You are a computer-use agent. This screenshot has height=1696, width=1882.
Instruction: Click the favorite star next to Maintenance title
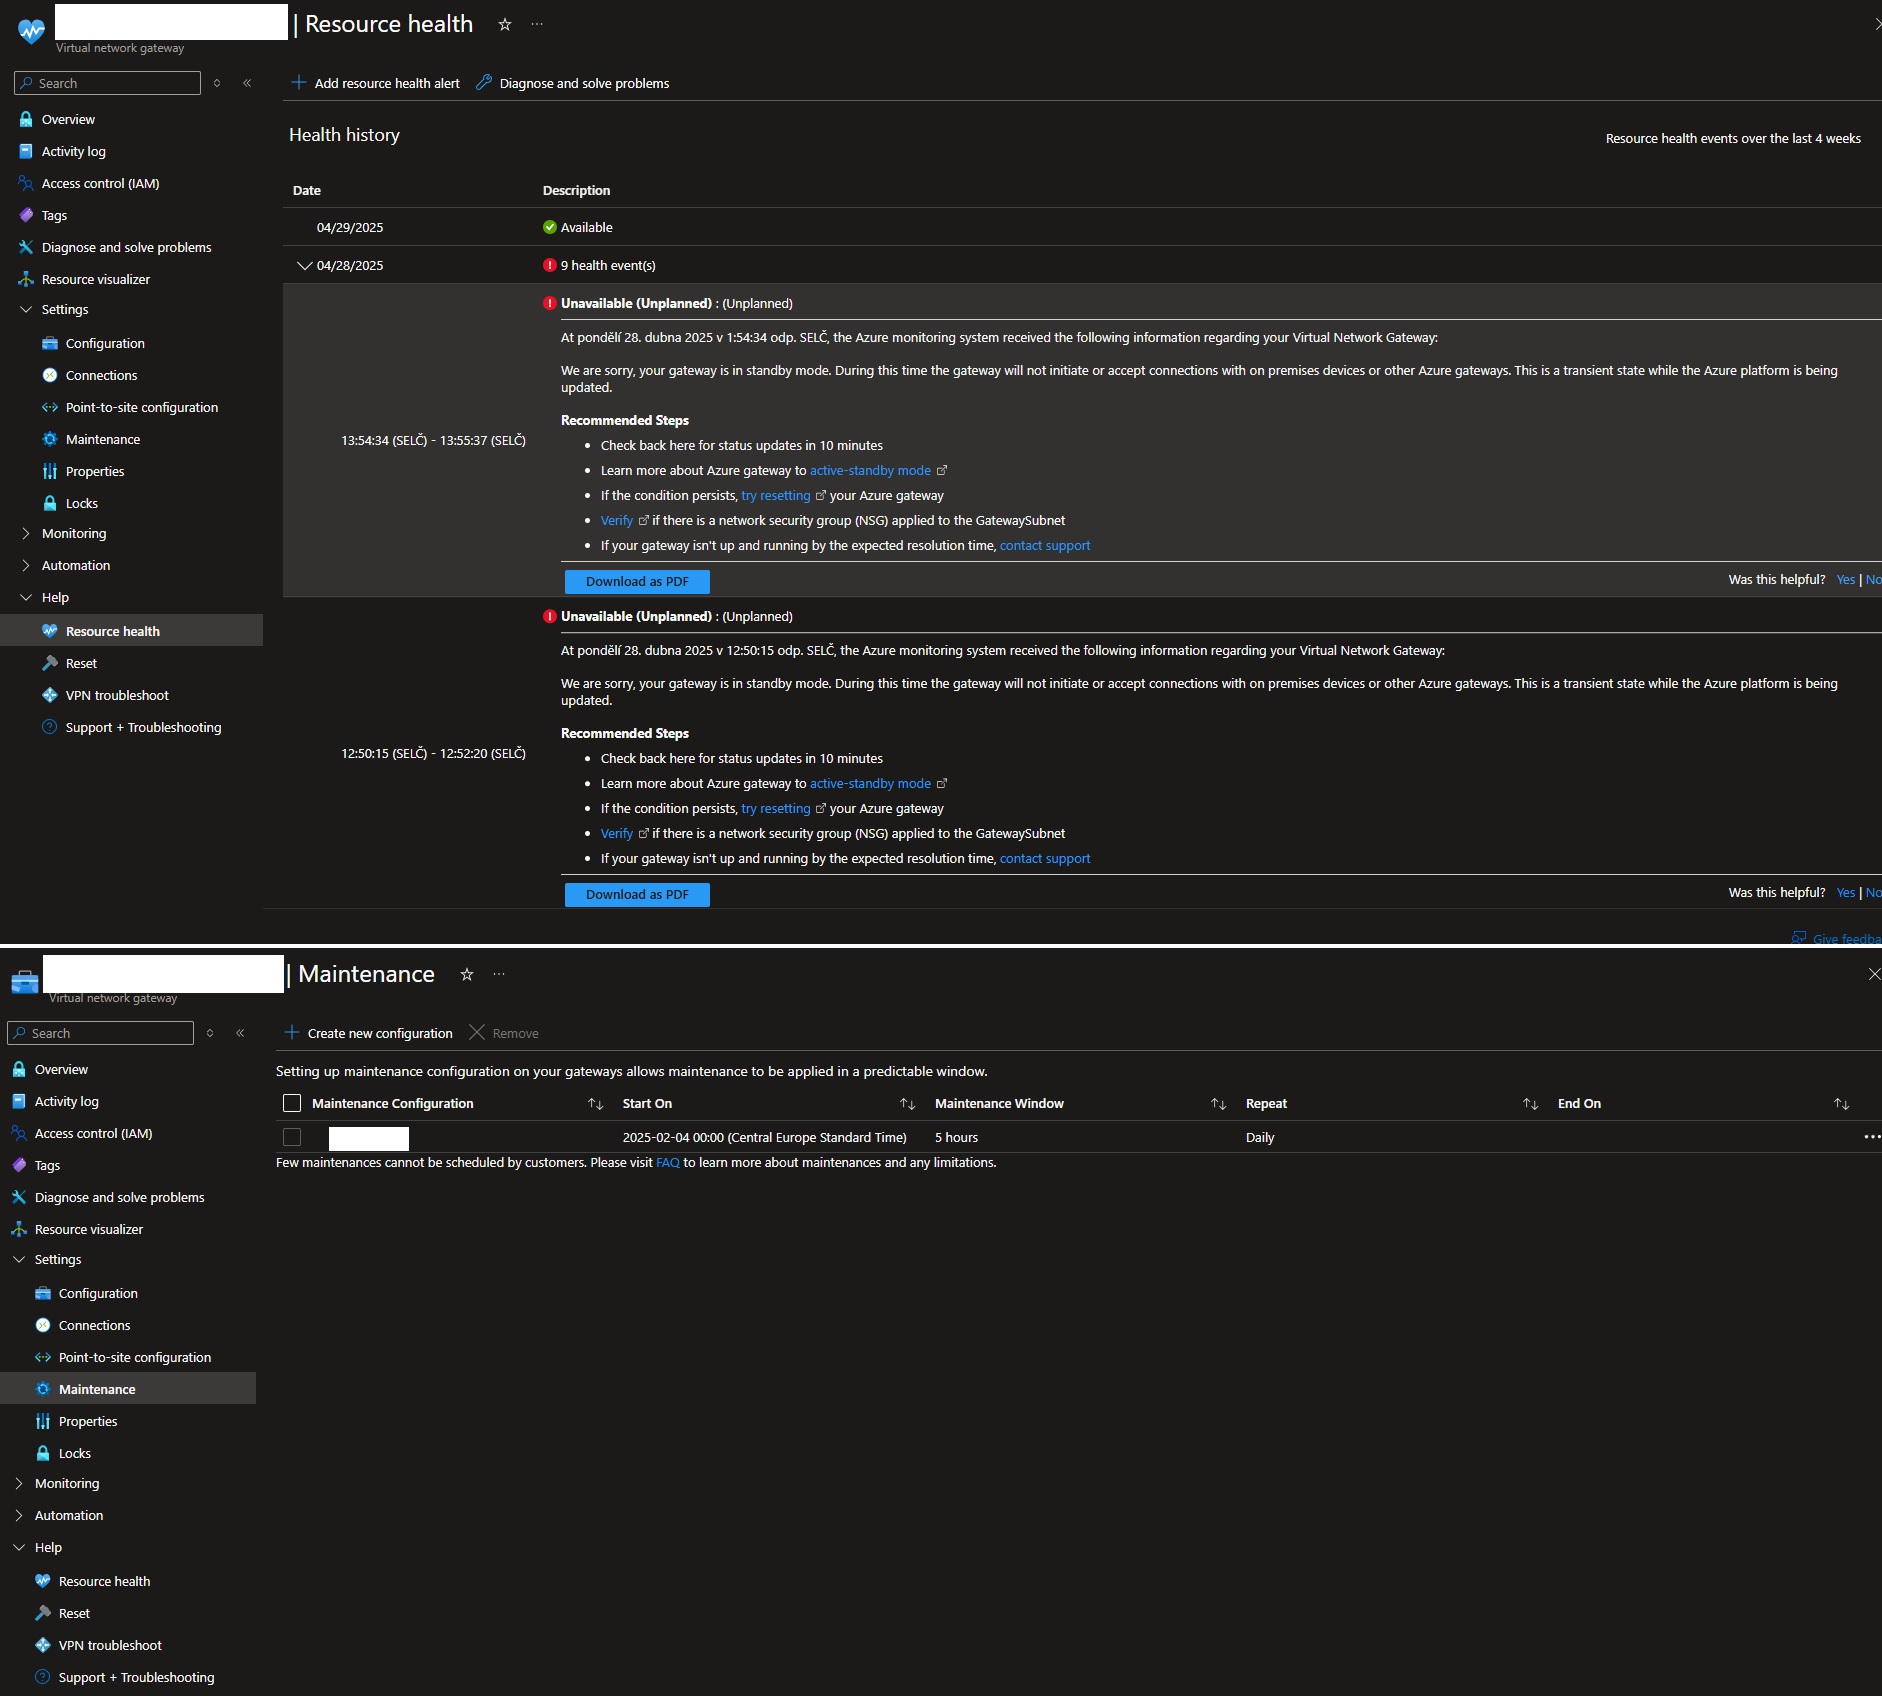click(467, 974)
